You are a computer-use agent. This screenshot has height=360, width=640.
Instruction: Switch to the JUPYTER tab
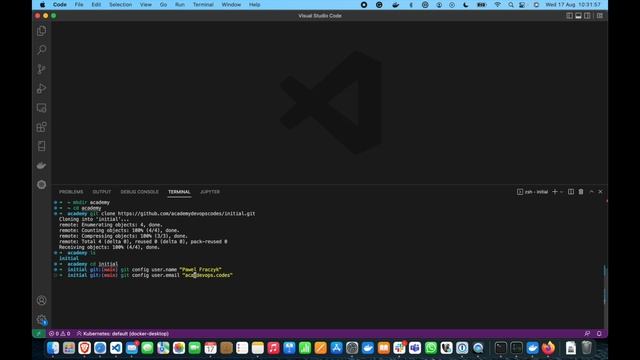[x=210, y=192]
